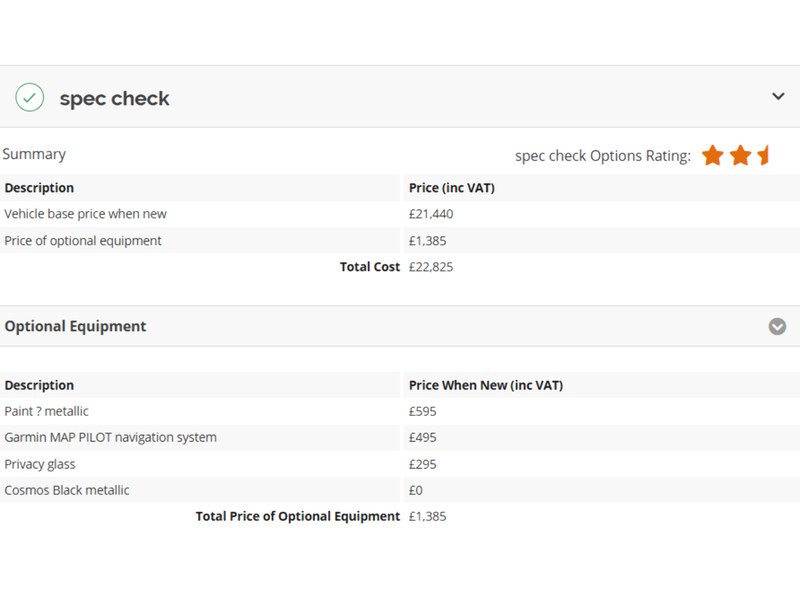This screenshot has width=800, height=600.
Task: Collapse Optional Equipment with grey circle arrow
Action: (777, 326)
